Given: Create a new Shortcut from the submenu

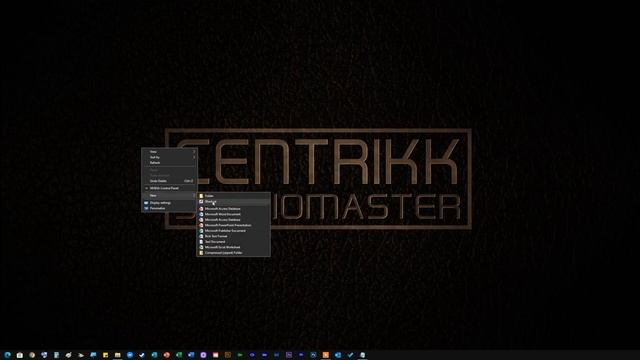Looking at the screenshot, I should pyautogui.click(x=233, y=202).
